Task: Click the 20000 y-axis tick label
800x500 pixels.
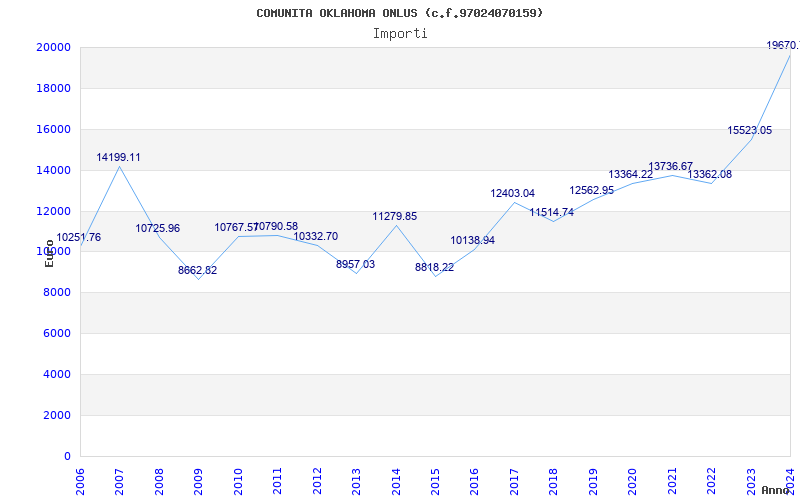Action: coord(53,47)
